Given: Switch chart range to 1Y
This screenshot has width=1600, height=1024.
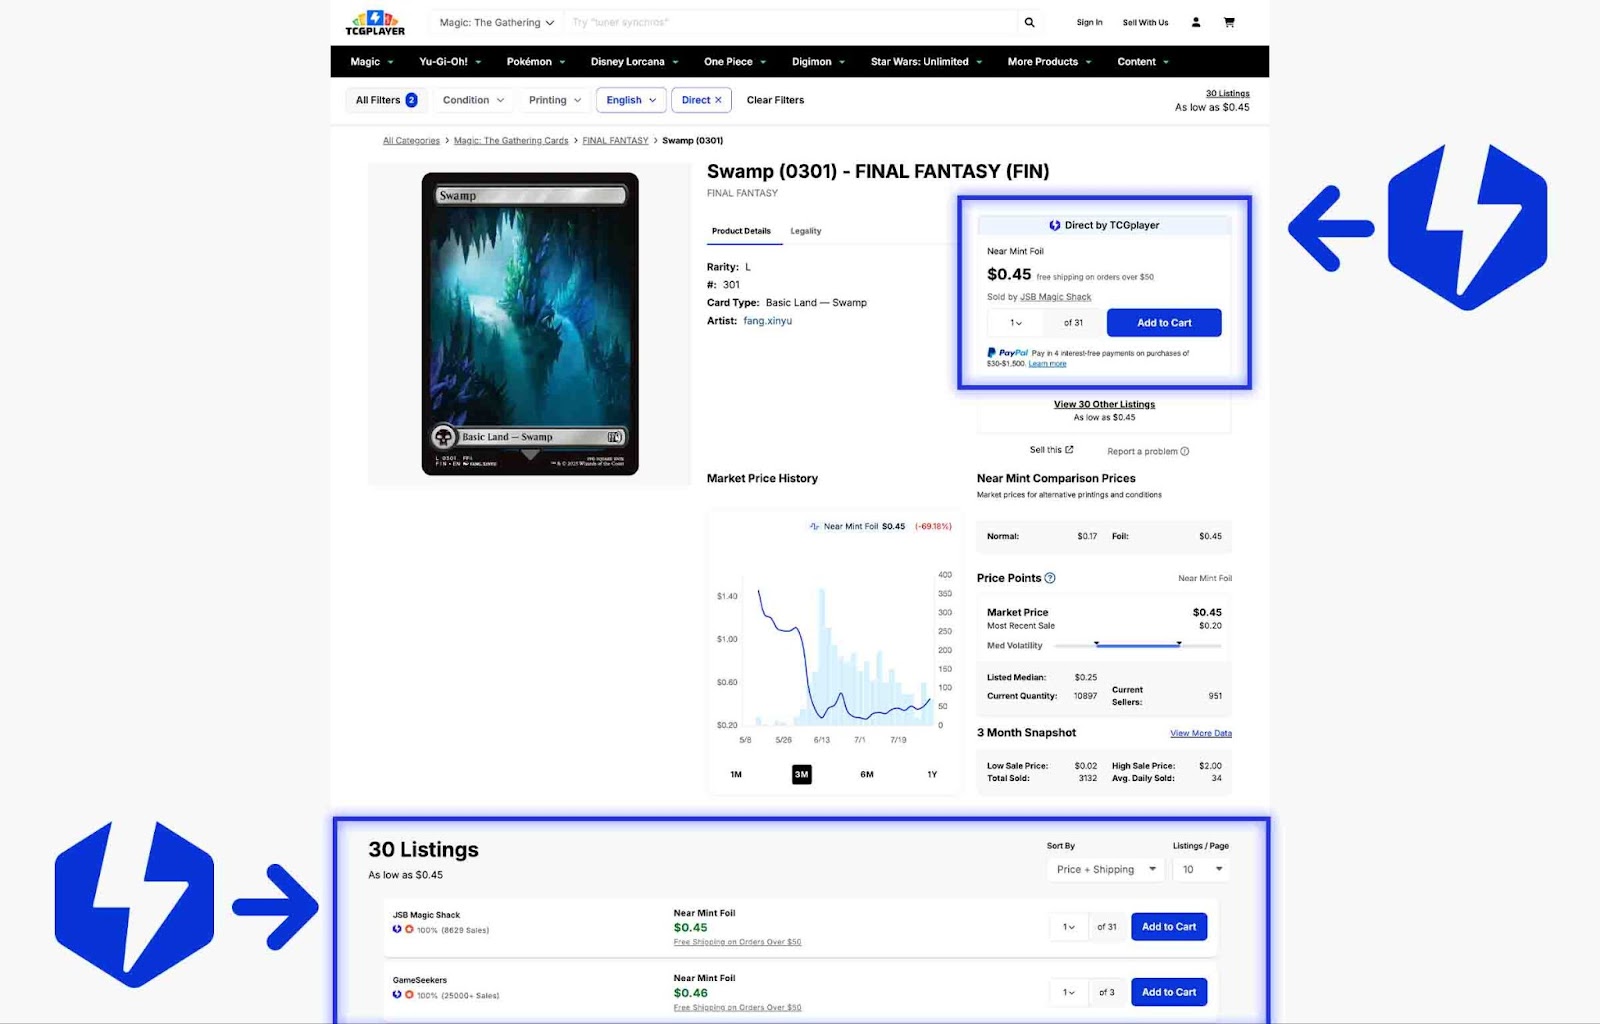Looking at the screenshot, I should click(x=932, y=774).
